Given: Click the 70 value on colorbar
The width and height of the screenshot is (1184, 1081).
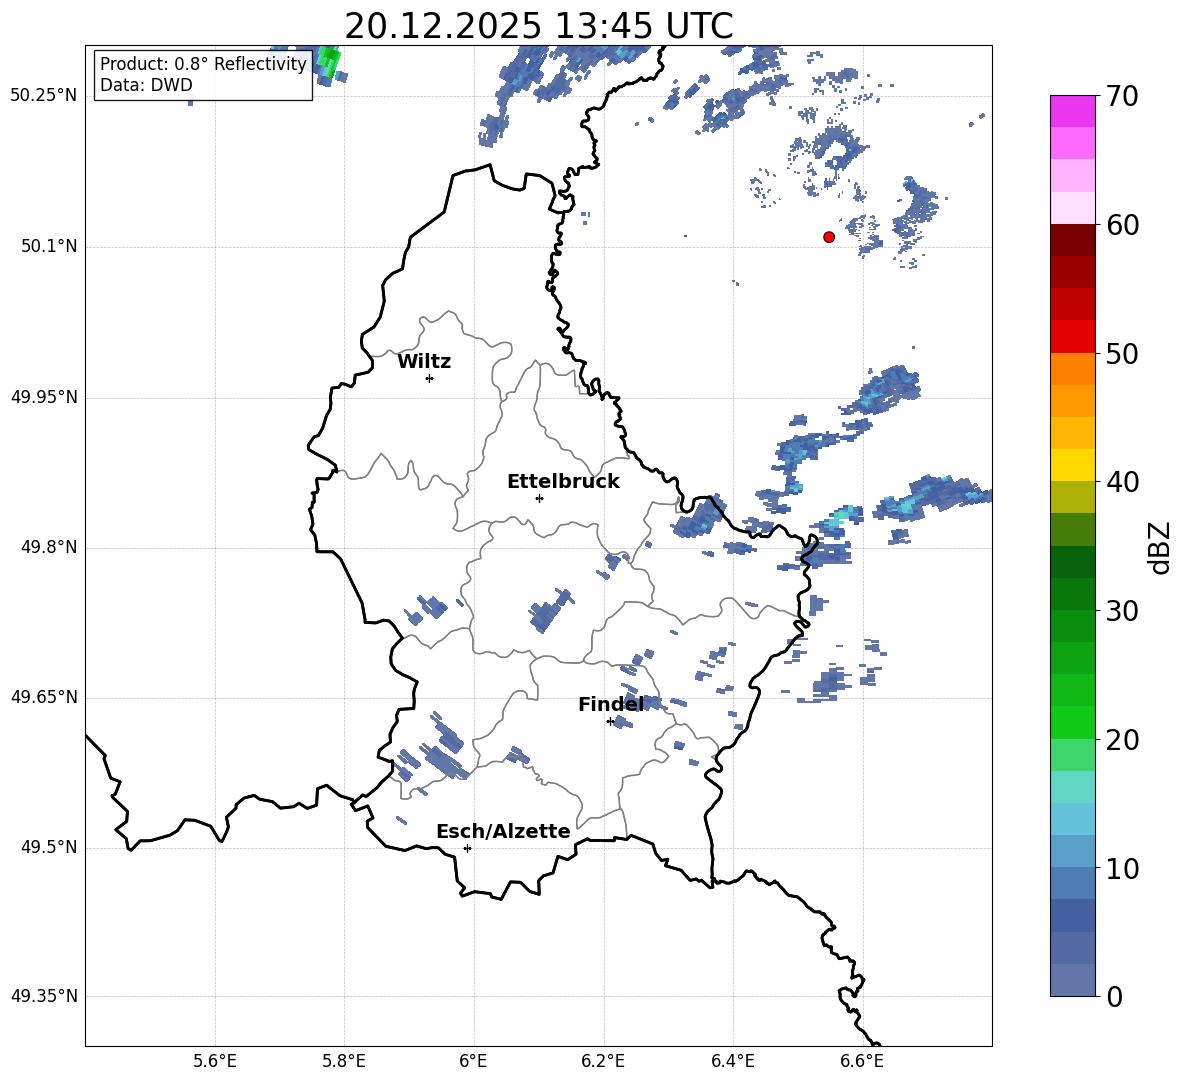Looking at the screenshot, I should point(1122,97).
